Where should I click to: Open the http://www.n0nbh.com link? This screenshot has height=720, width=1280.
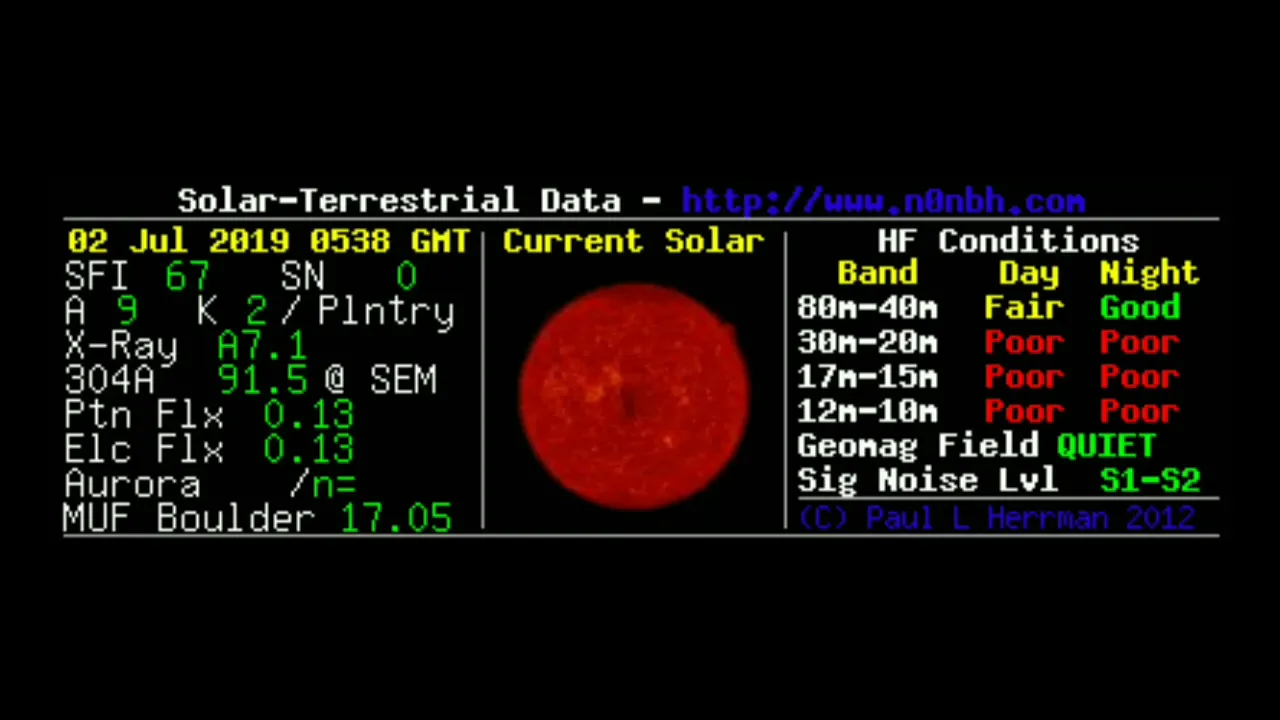coord(883,201)
